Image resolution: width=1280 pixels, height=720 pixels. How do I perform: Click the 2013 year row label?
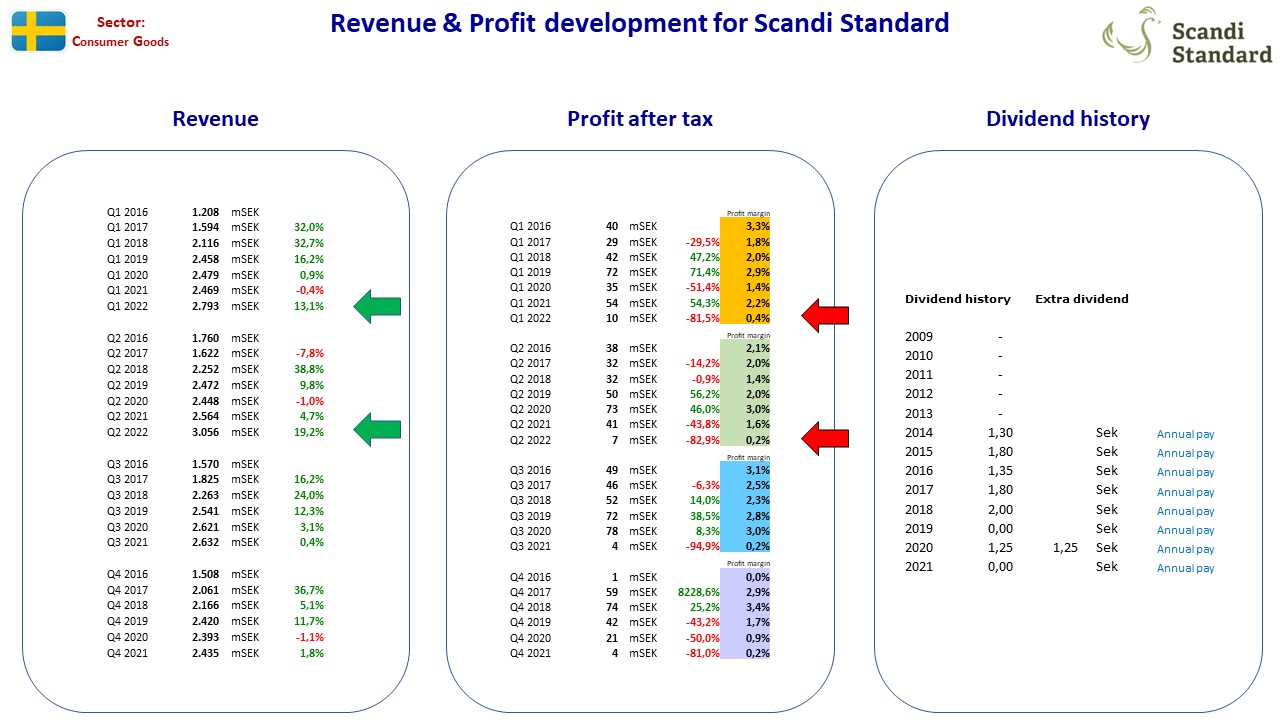click(x=919, y=414)
